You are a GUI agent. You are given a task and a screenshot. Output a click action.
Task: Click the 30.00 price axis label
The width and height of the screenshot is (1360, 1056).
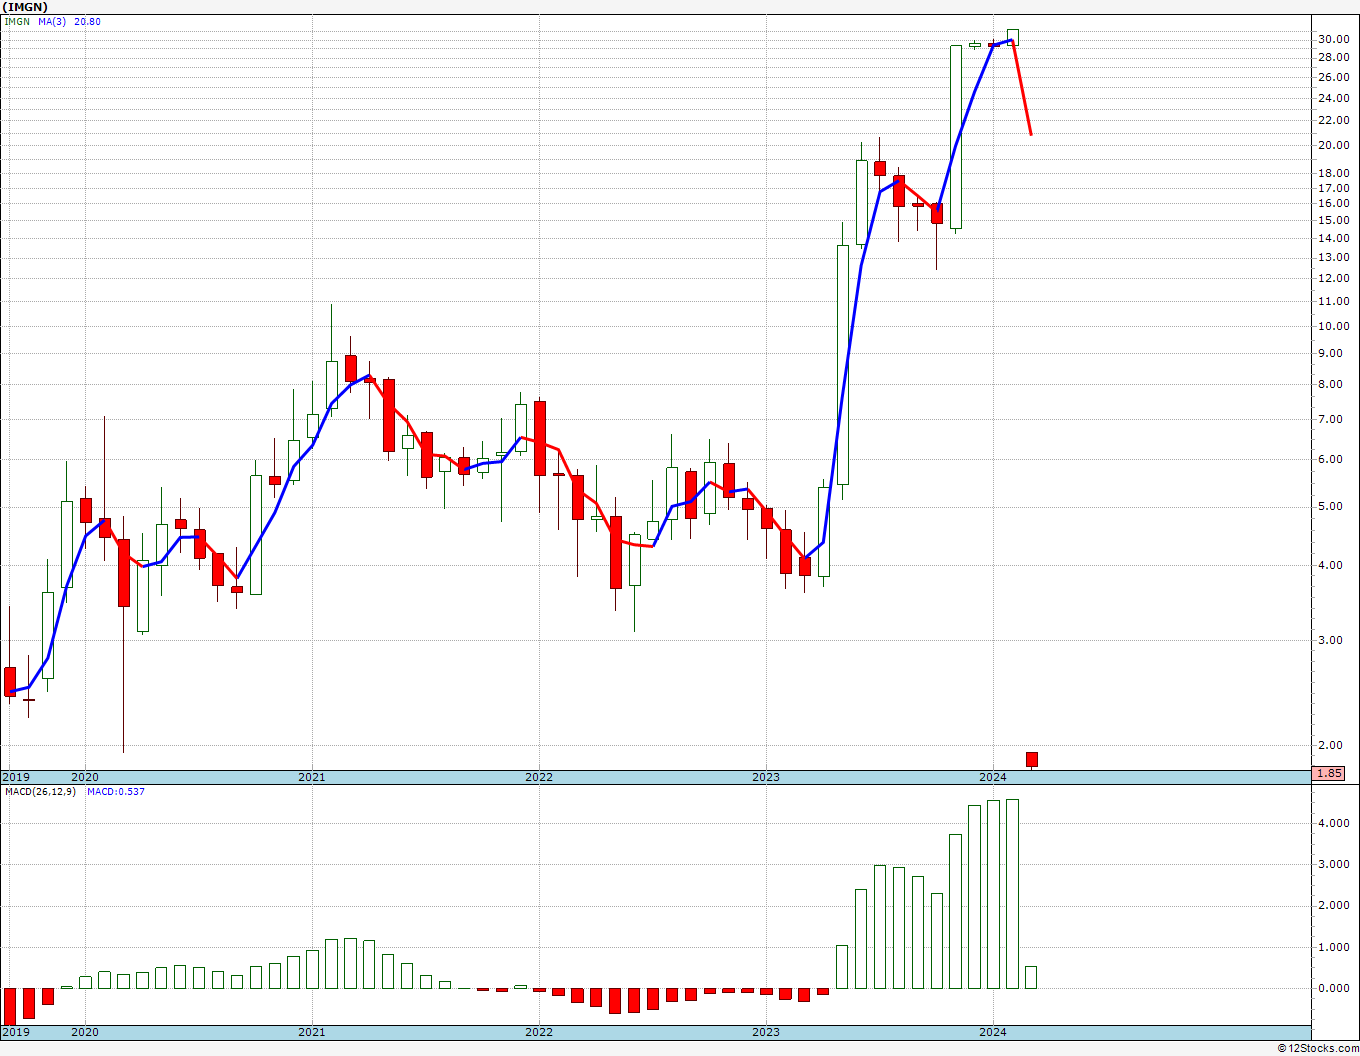point(1333,39)
